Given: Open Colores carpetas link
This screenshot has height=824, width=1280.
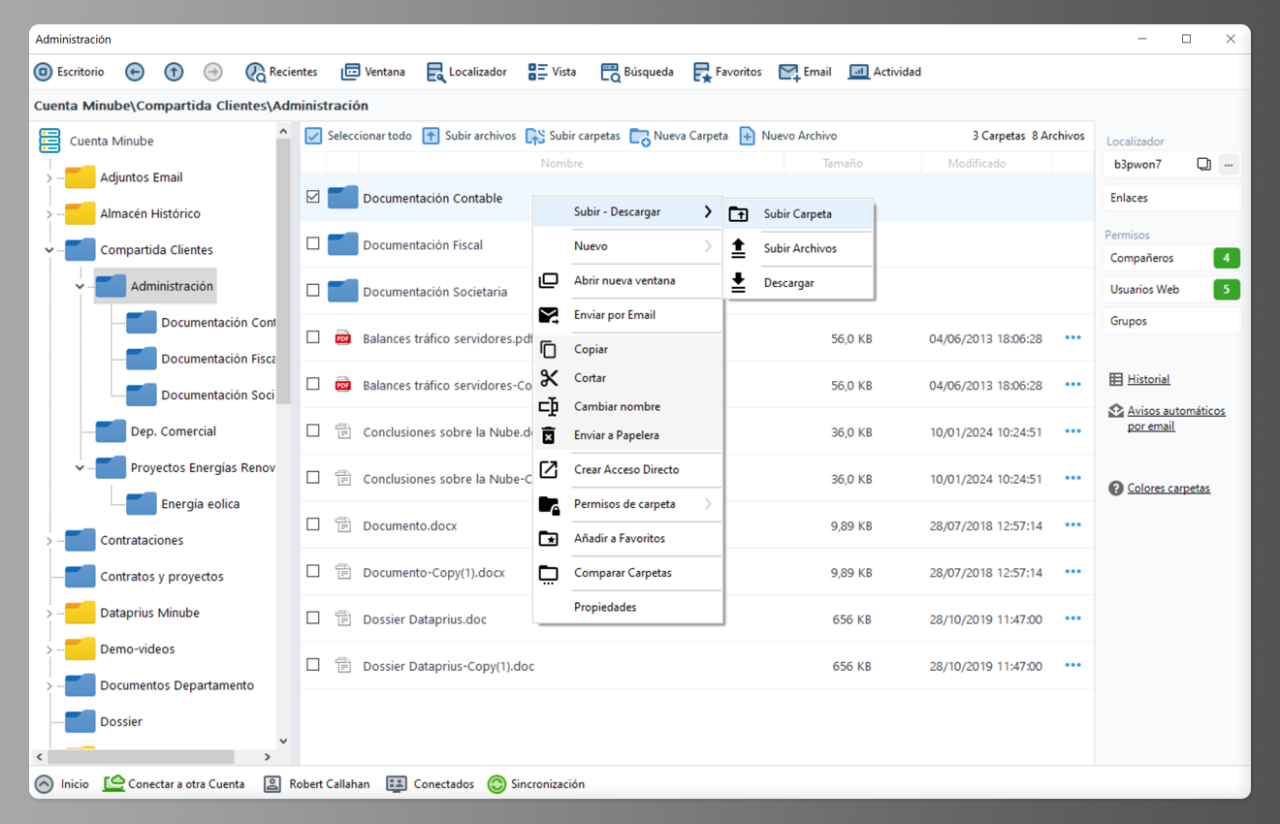Looking at the screenshot, I should pyautogui.click(x=1168, y=489).
